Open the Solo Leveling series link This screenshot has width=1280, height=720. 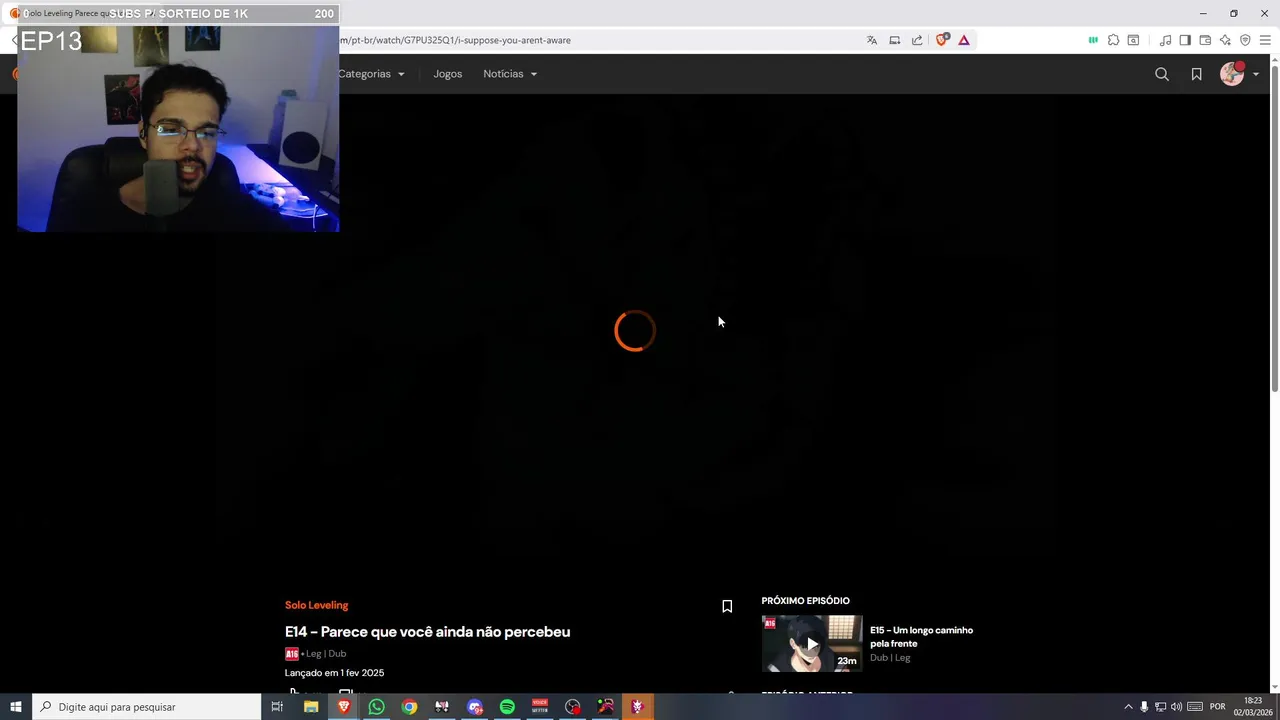(x=316, y=605)
